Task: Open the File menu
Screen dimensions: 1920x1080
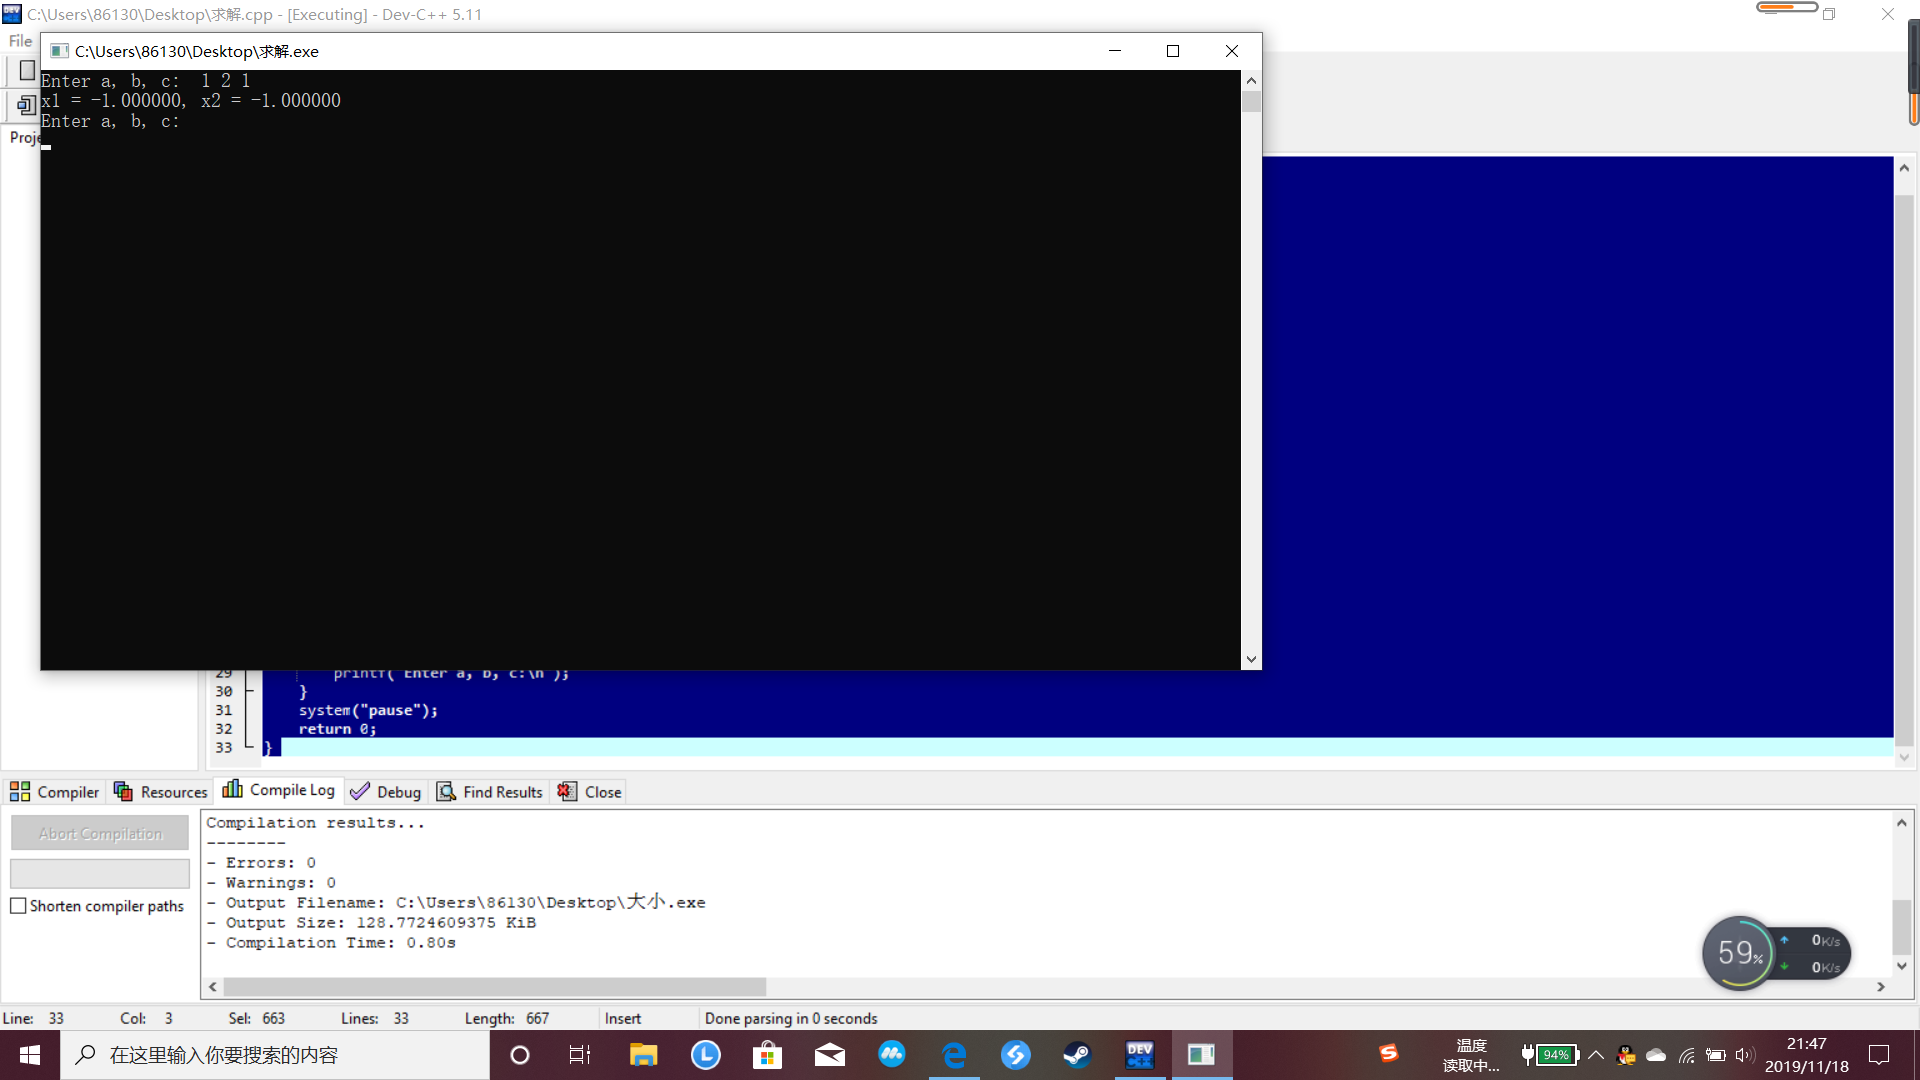Action: (x=20, y=41)
